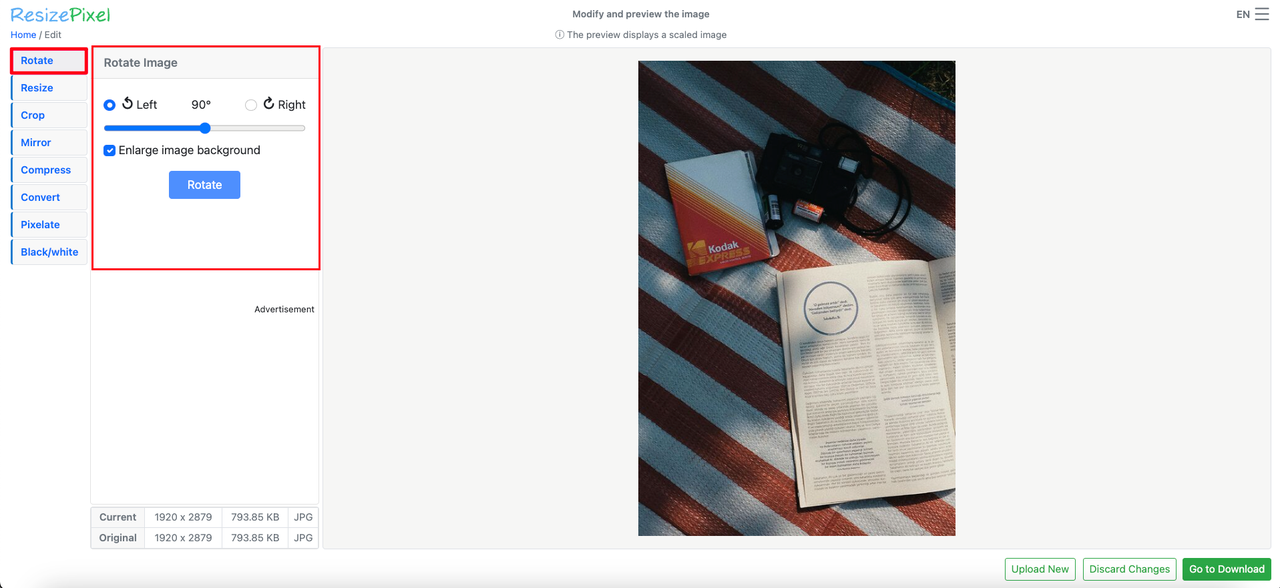Screen dimensions: 1280x588
Task: Click the Rotate Image panel heading
Action: [x=141, y=63]
